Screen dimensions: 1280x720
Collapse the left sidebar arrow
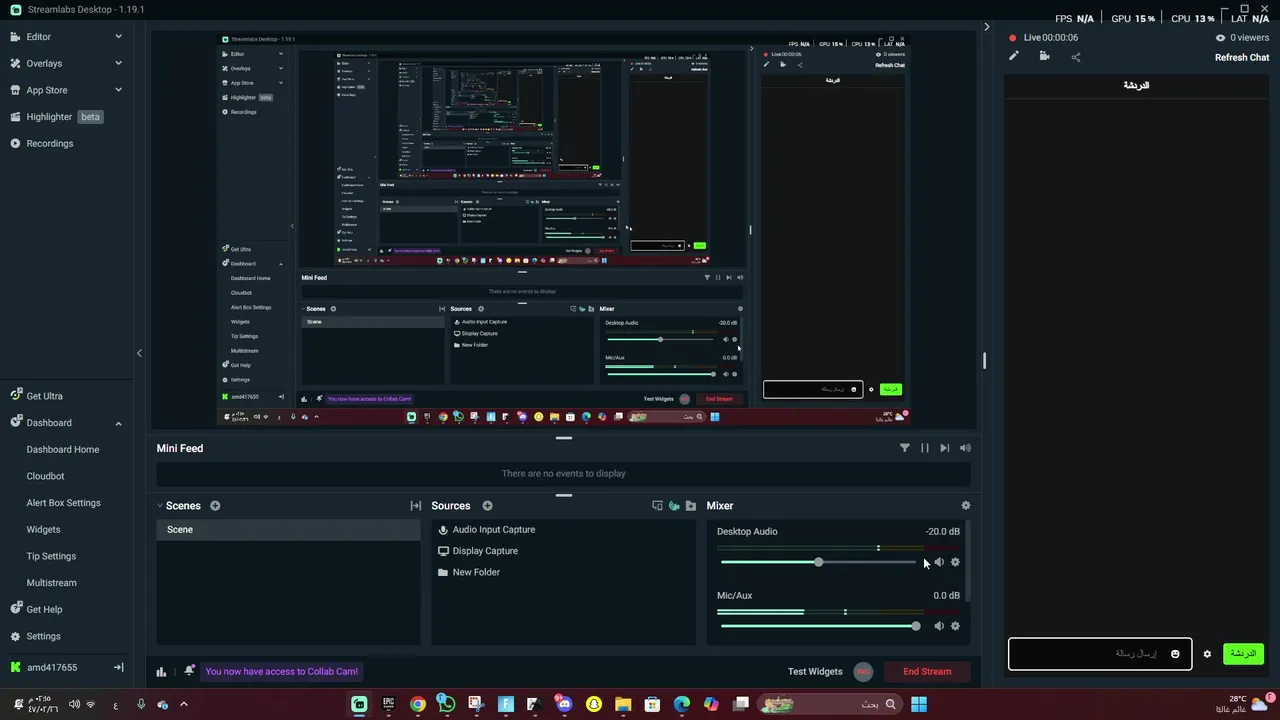139,353
